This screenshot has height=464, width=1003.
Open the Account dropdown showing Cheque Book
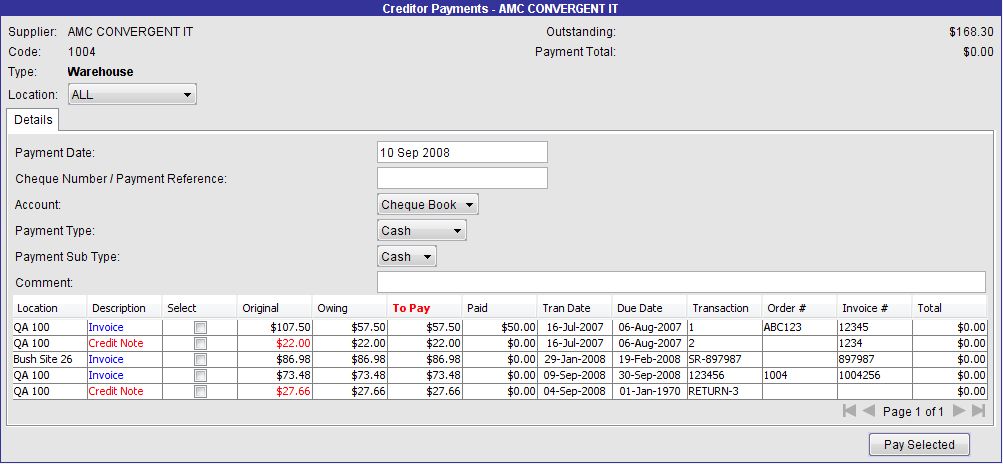(x=427, y=205)
